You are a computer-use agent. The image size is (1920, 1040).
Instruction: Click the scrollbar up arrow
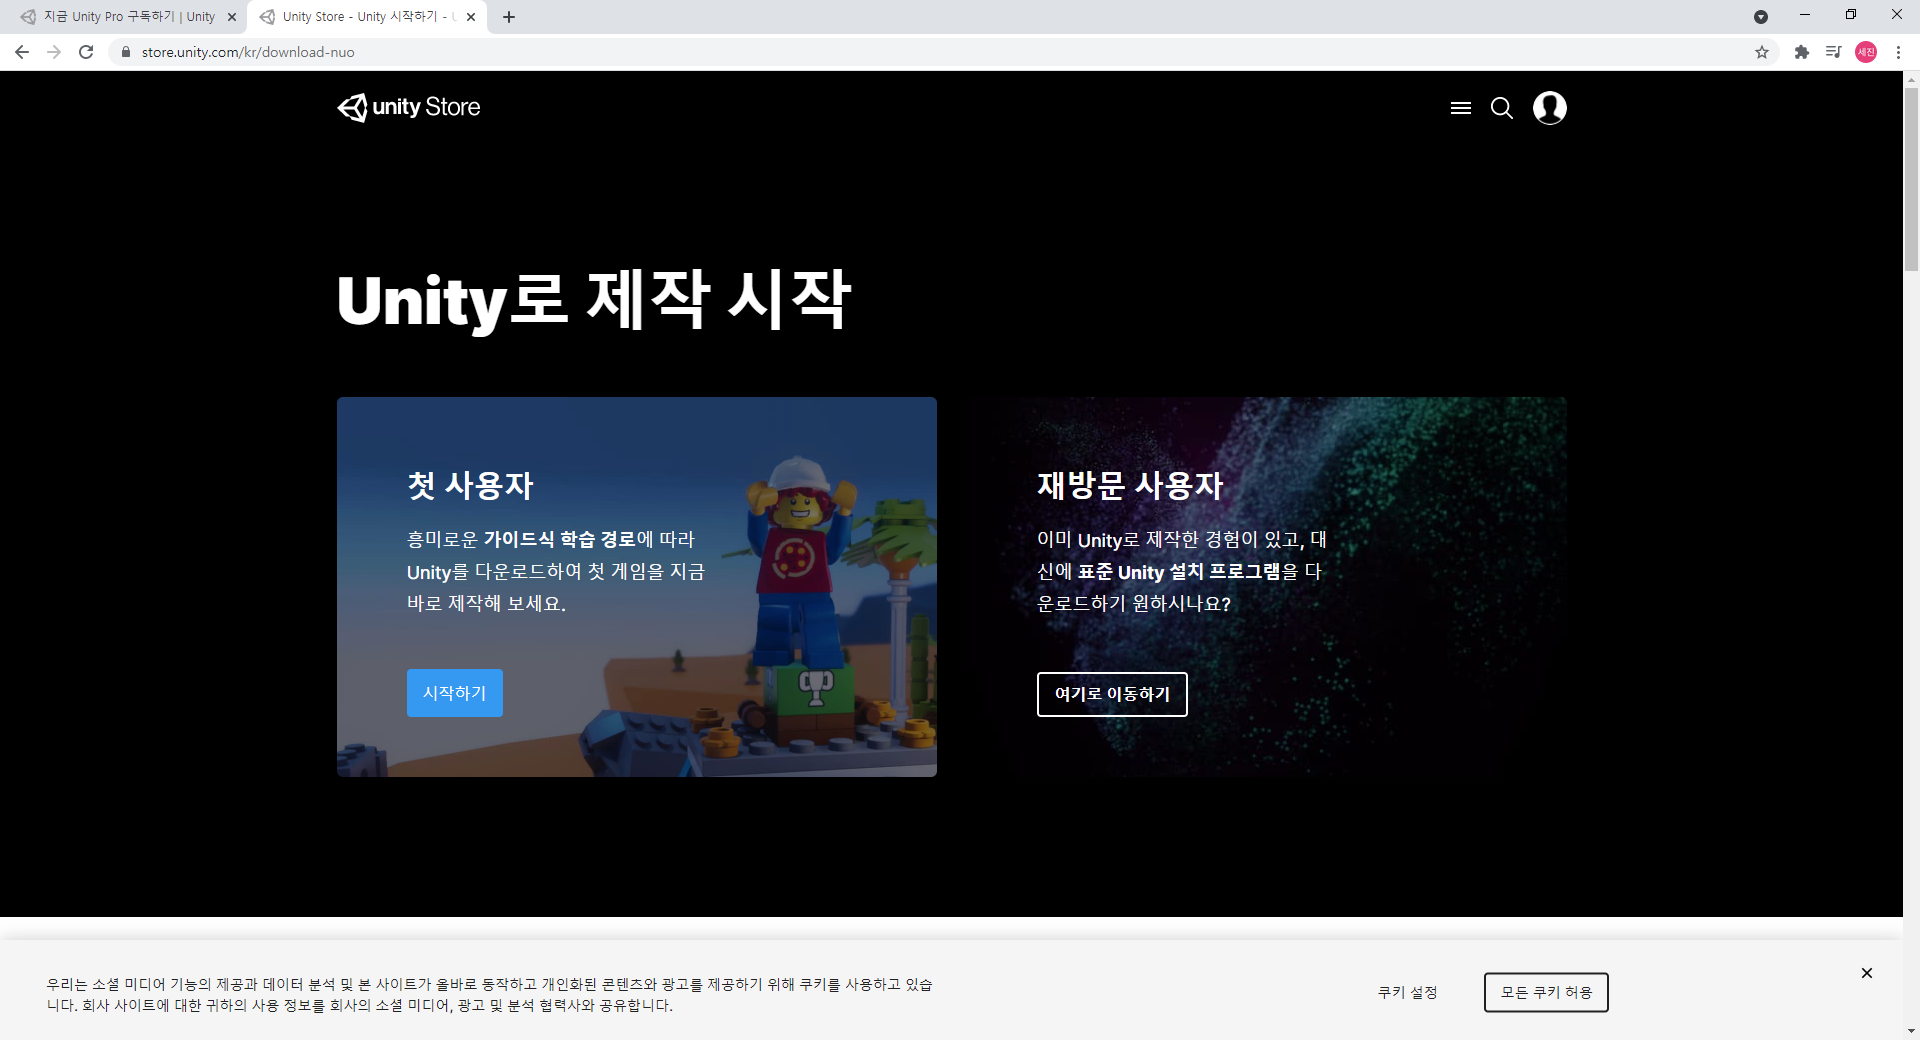(x=1911, y=79)
